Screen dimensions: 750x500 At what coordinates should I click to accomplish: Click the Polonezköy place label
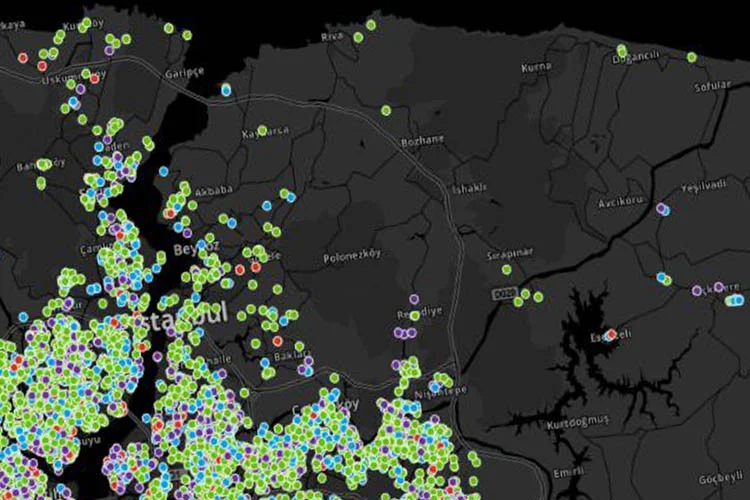pos(352,257)
